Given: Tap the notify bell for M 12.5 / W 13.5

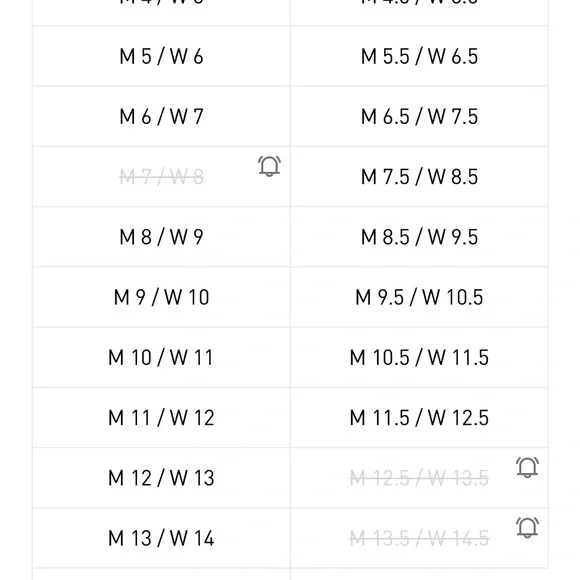Looking at the screenshot, I should 527,467.
